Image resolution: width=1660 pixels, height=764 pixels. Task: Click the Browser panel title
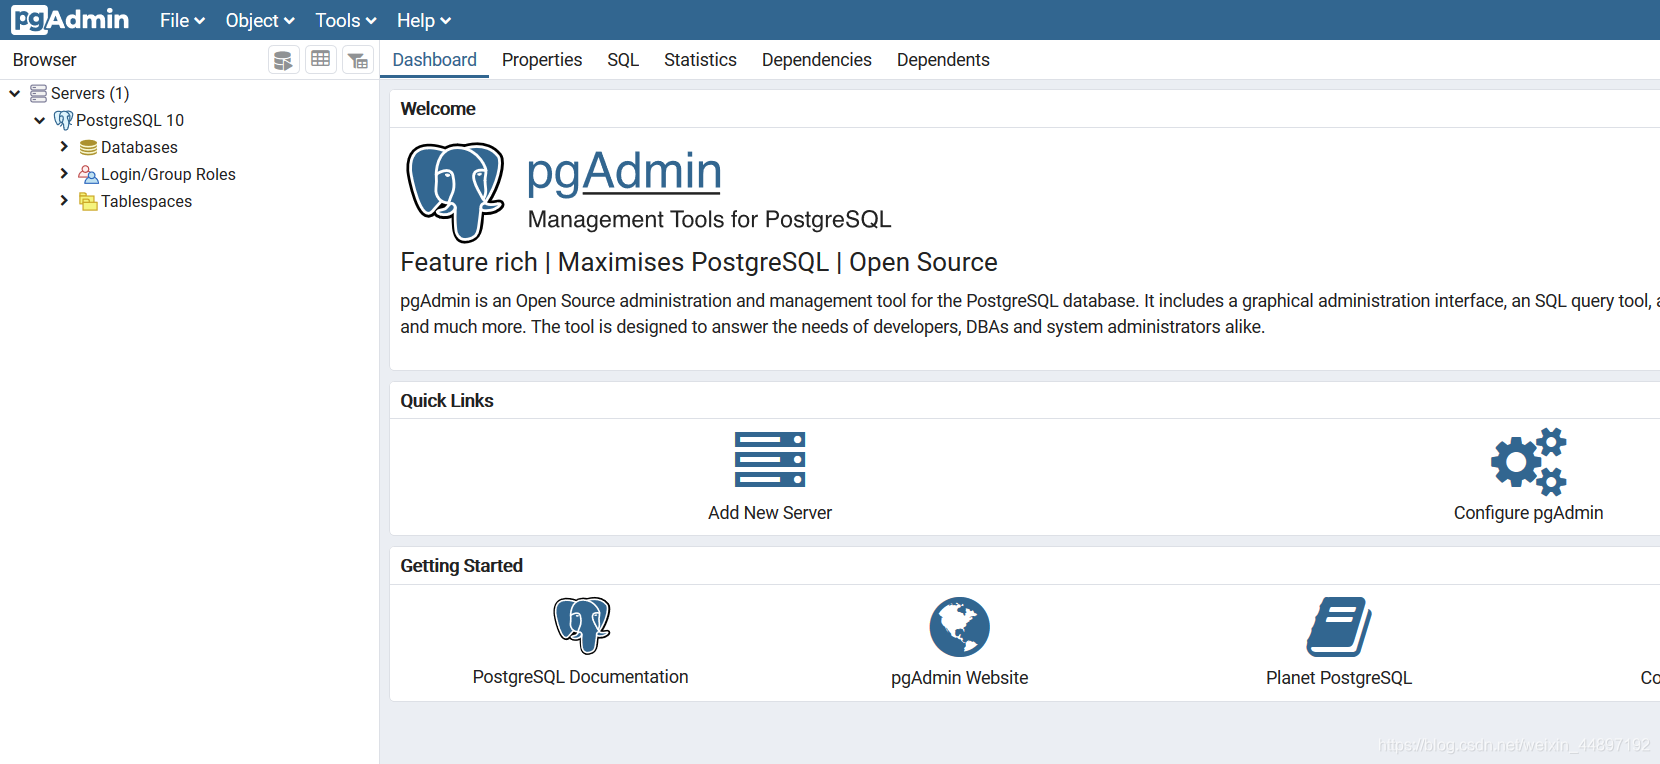(x=45, y=60)
